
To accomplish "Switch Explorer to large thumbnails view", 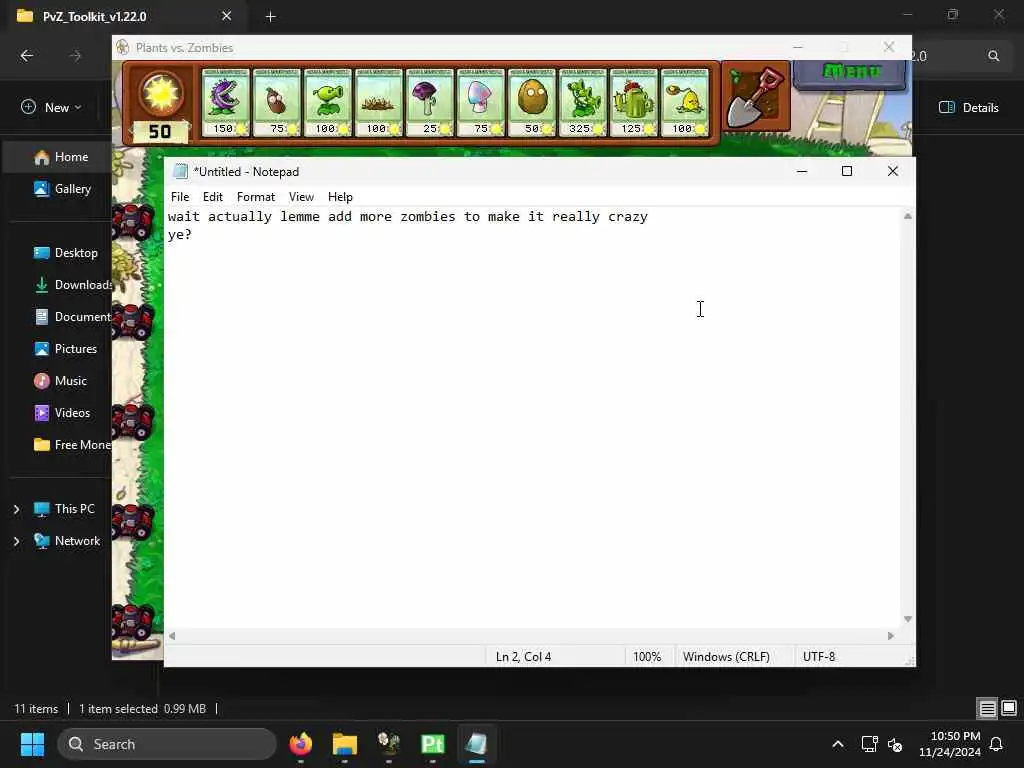I will [1009, 709].
